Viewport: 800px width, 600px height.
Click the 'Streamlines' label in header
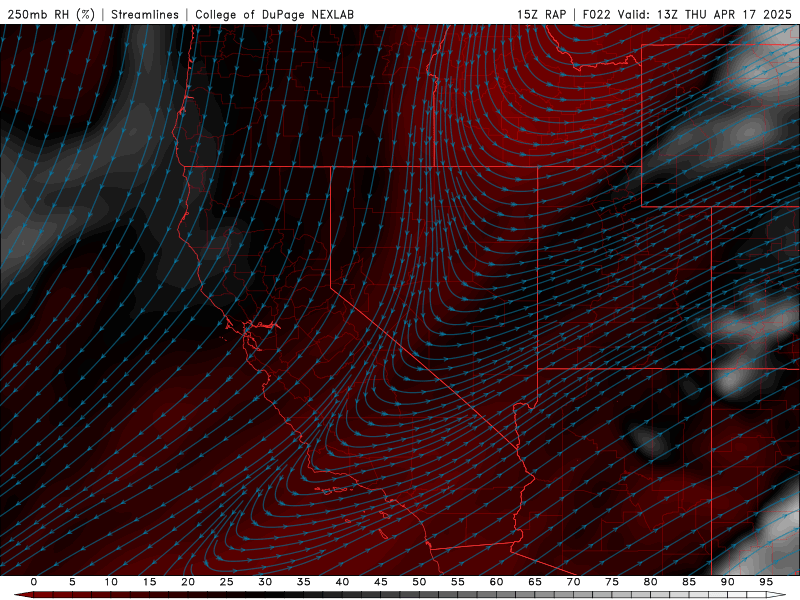(x=145, y=14)
